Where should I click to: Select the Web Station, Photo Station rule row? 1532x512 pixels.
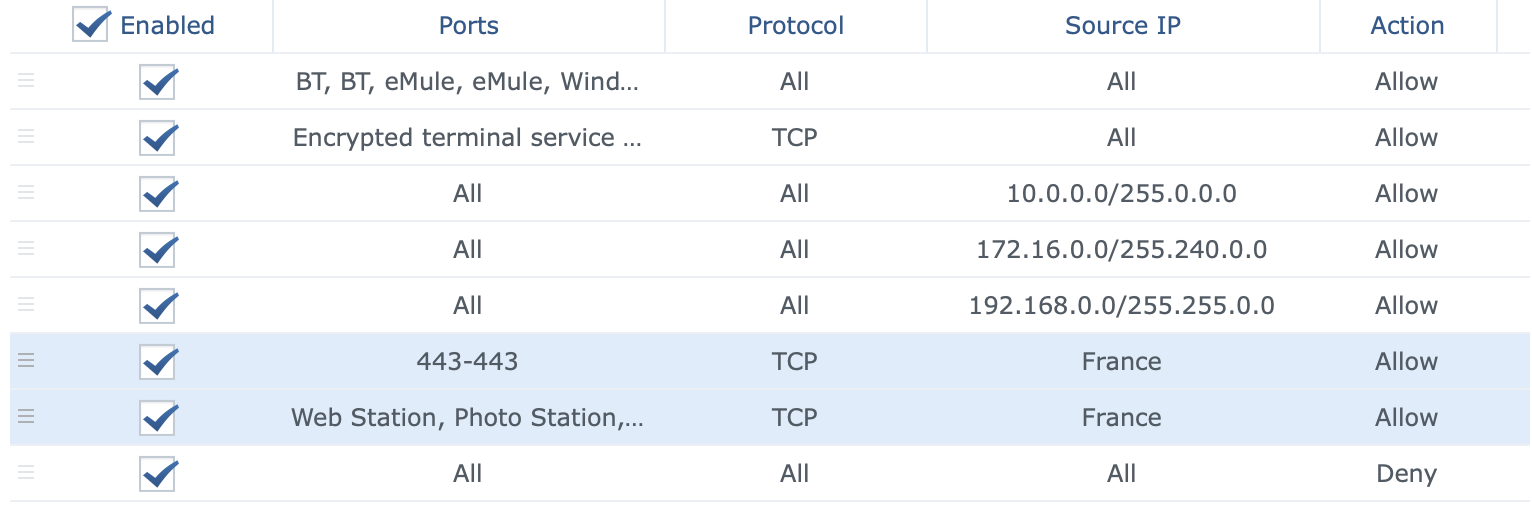pos(467,417)
